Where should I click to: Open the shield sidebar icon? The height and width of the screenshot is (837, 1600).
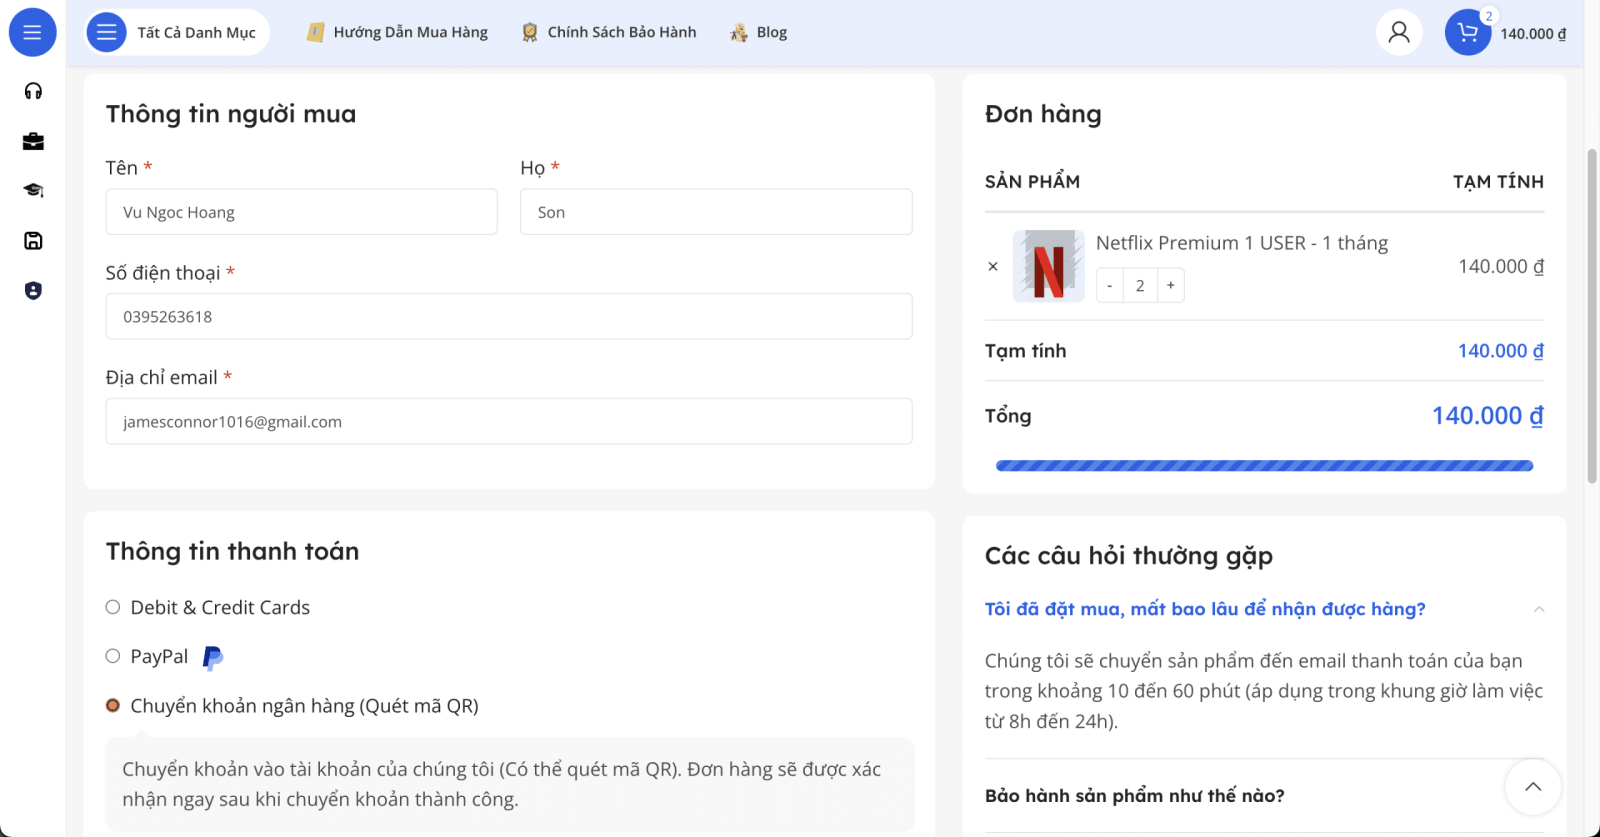click(x=33, y=290)
